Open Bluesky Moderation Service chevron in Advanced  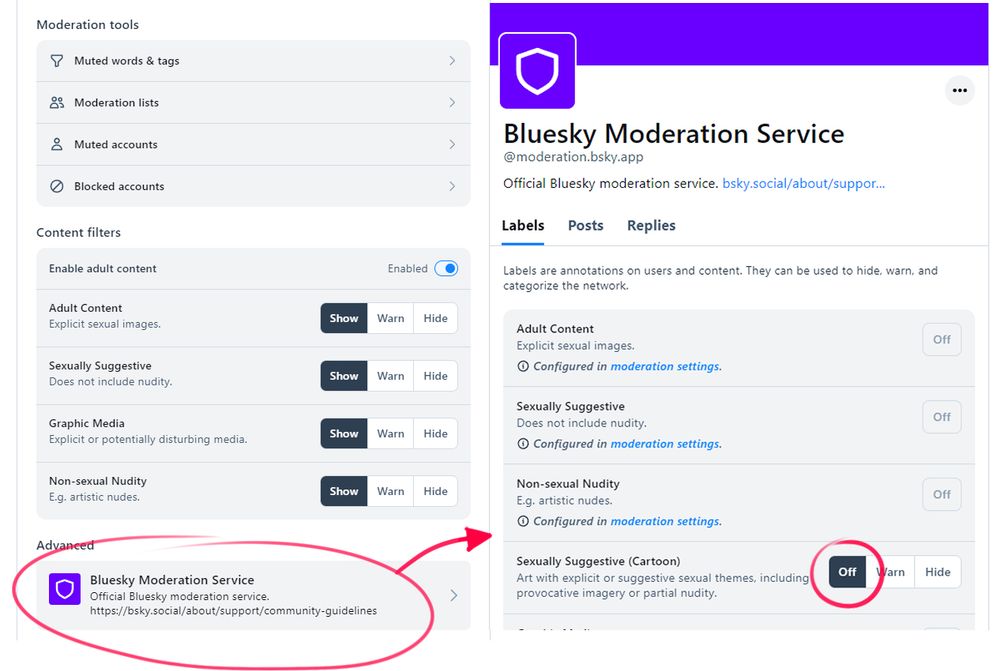(453, 595)
